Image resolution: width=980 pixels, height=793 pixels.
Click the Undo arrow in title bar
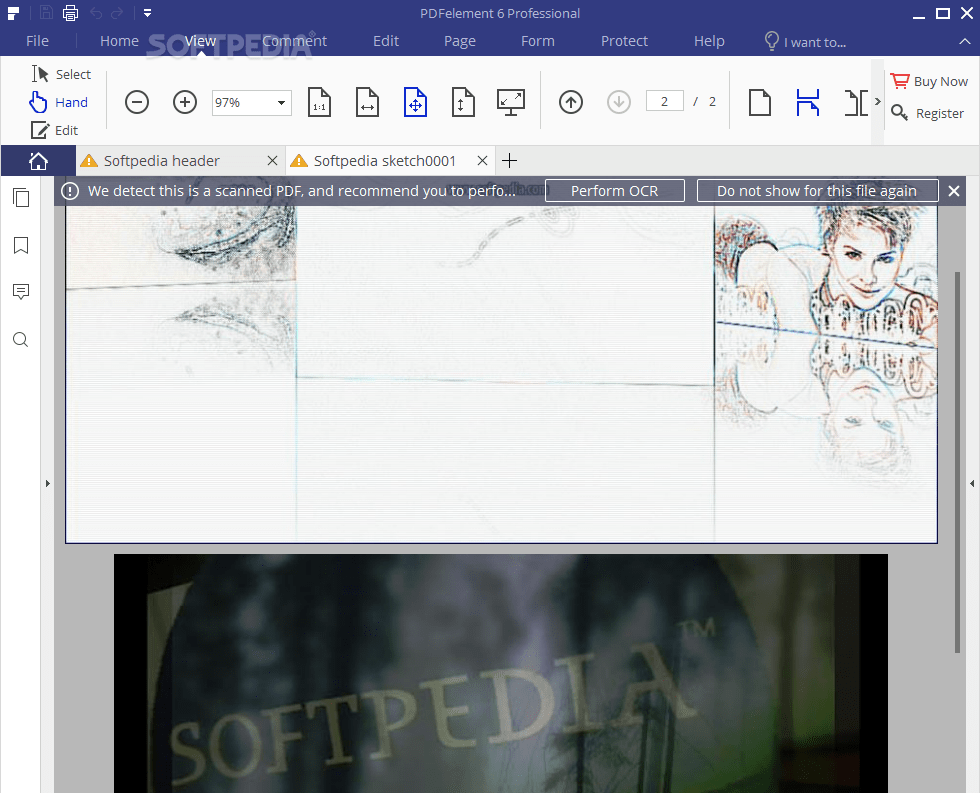[96, 12]
